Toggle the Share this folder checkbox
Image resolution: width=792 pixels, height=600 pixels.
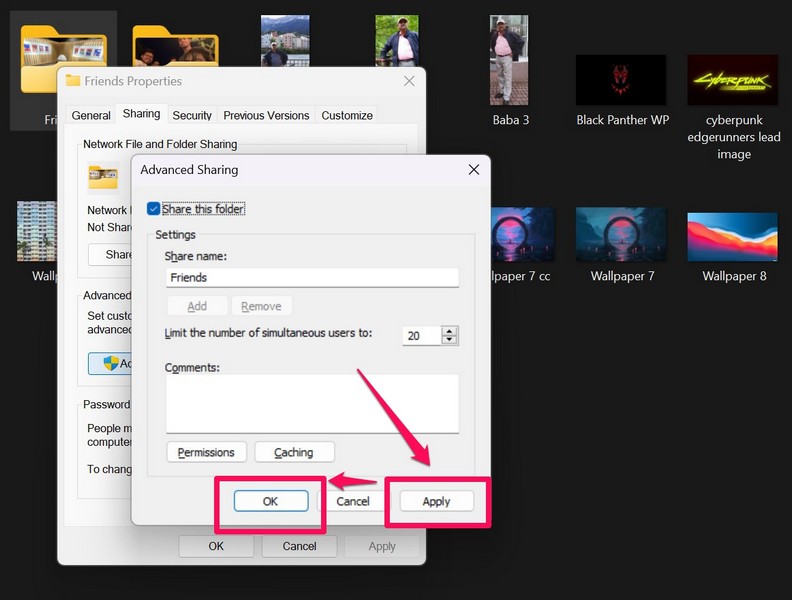click(154, 209)
